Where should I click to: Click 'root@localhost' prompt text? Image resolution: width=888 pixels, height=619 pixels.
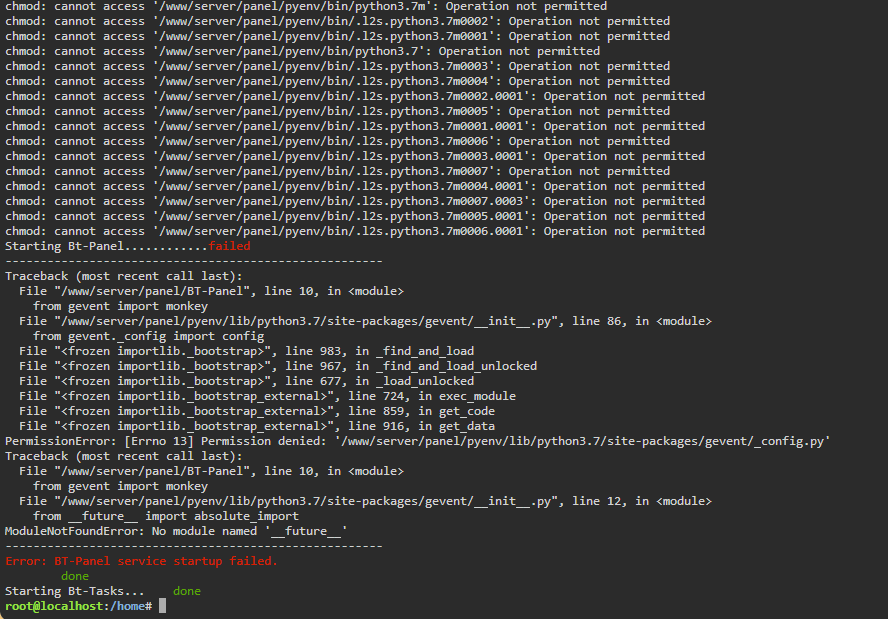pos(54,606)
